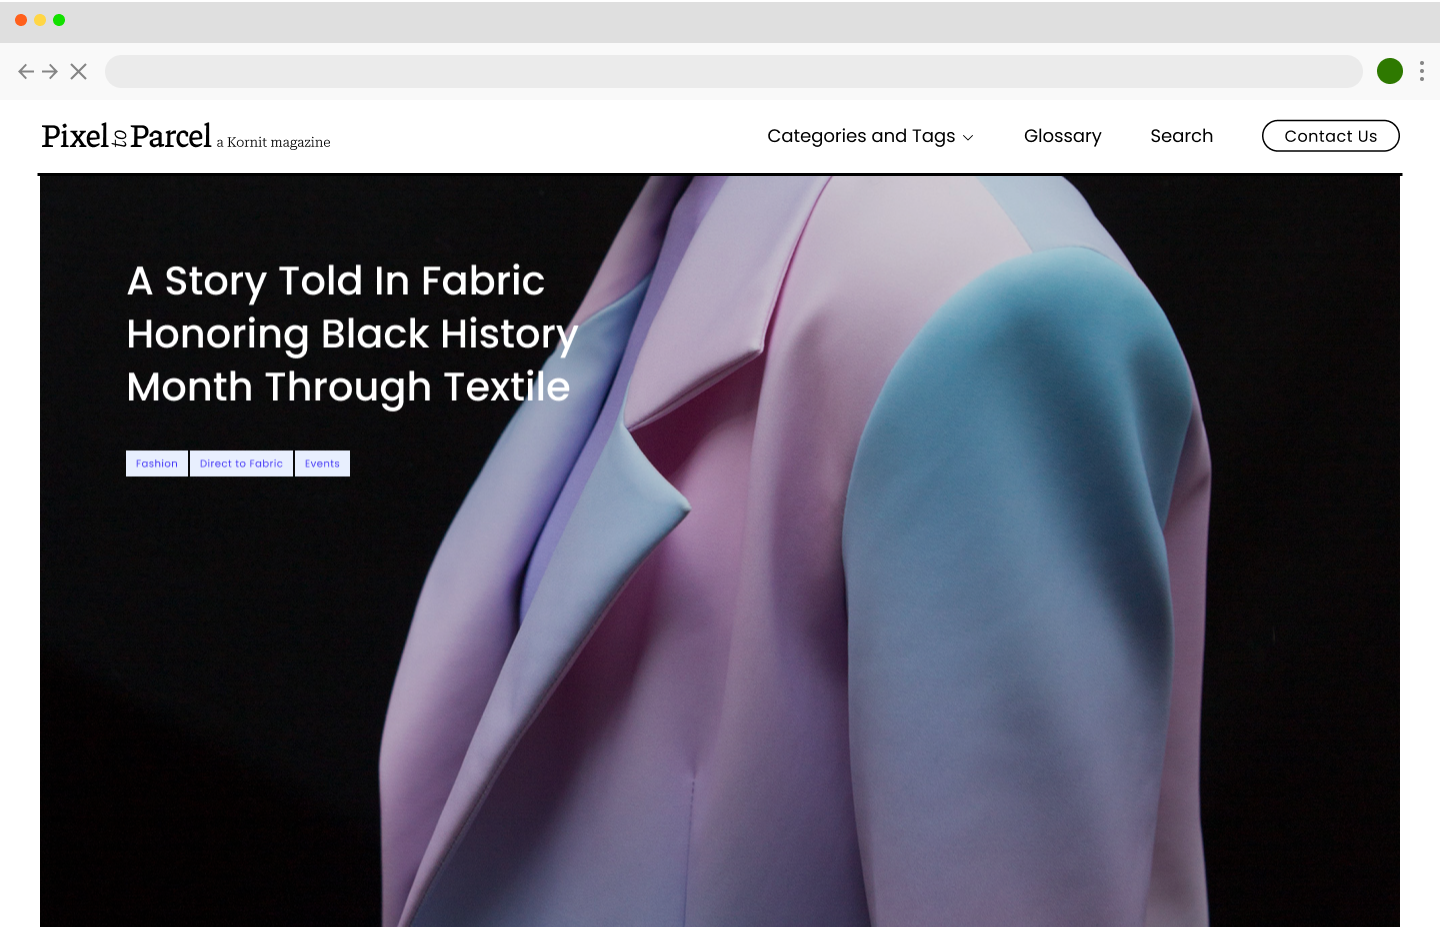Viewport: 1440px width, 927px height.
Task: Focus the browser address bar
Action: (734, 71)
